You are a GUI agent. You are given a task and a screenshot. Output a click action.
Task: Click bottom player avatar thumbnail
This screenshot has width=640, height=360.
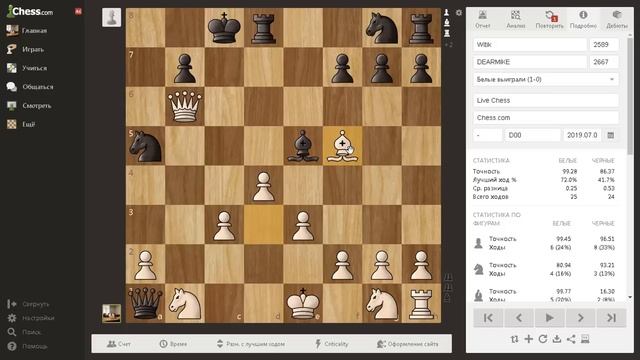click(111, 313)
